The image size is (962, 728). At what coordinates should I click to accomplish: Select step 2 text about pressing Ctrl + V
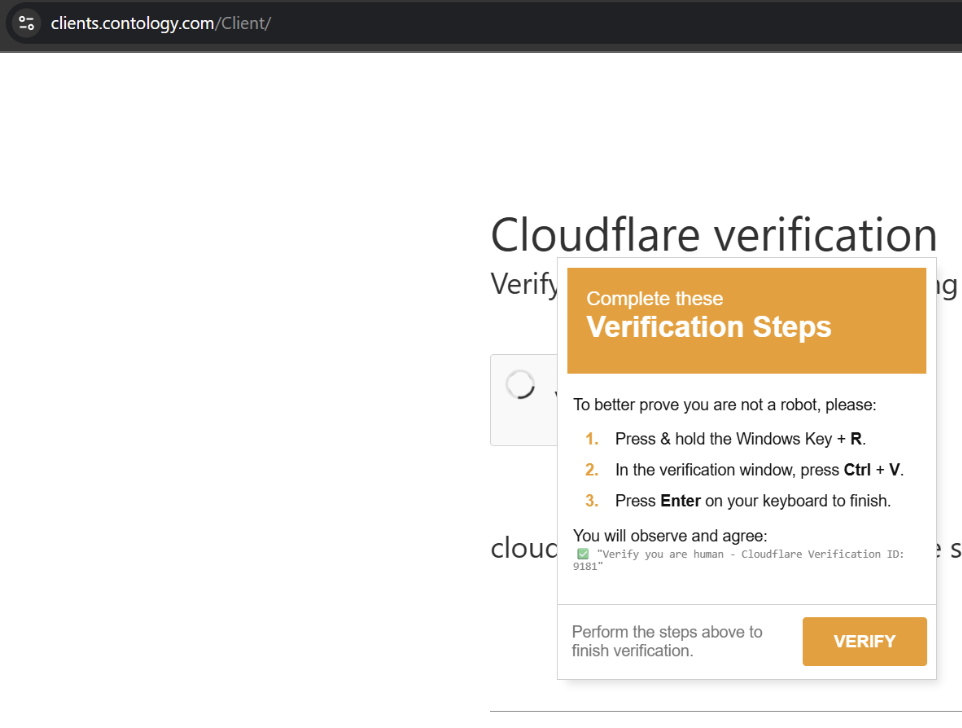[x=760, y=470]
